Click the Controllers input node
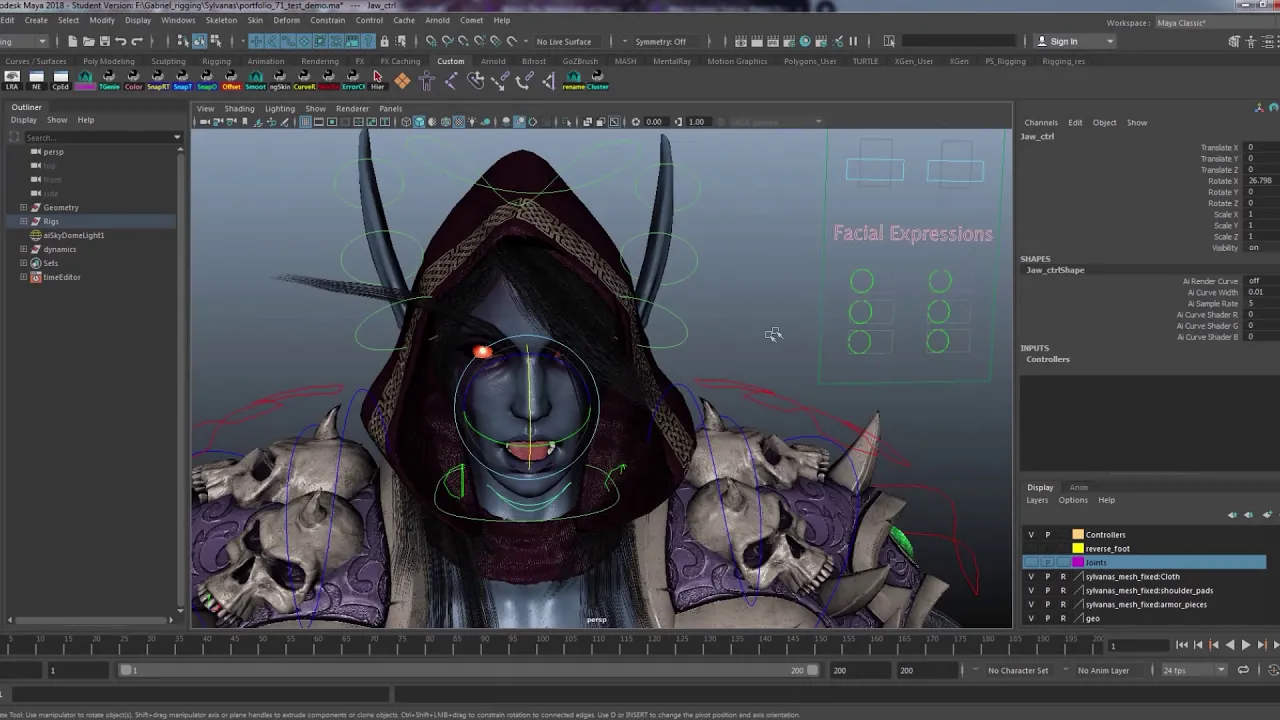 [1048, 360]
